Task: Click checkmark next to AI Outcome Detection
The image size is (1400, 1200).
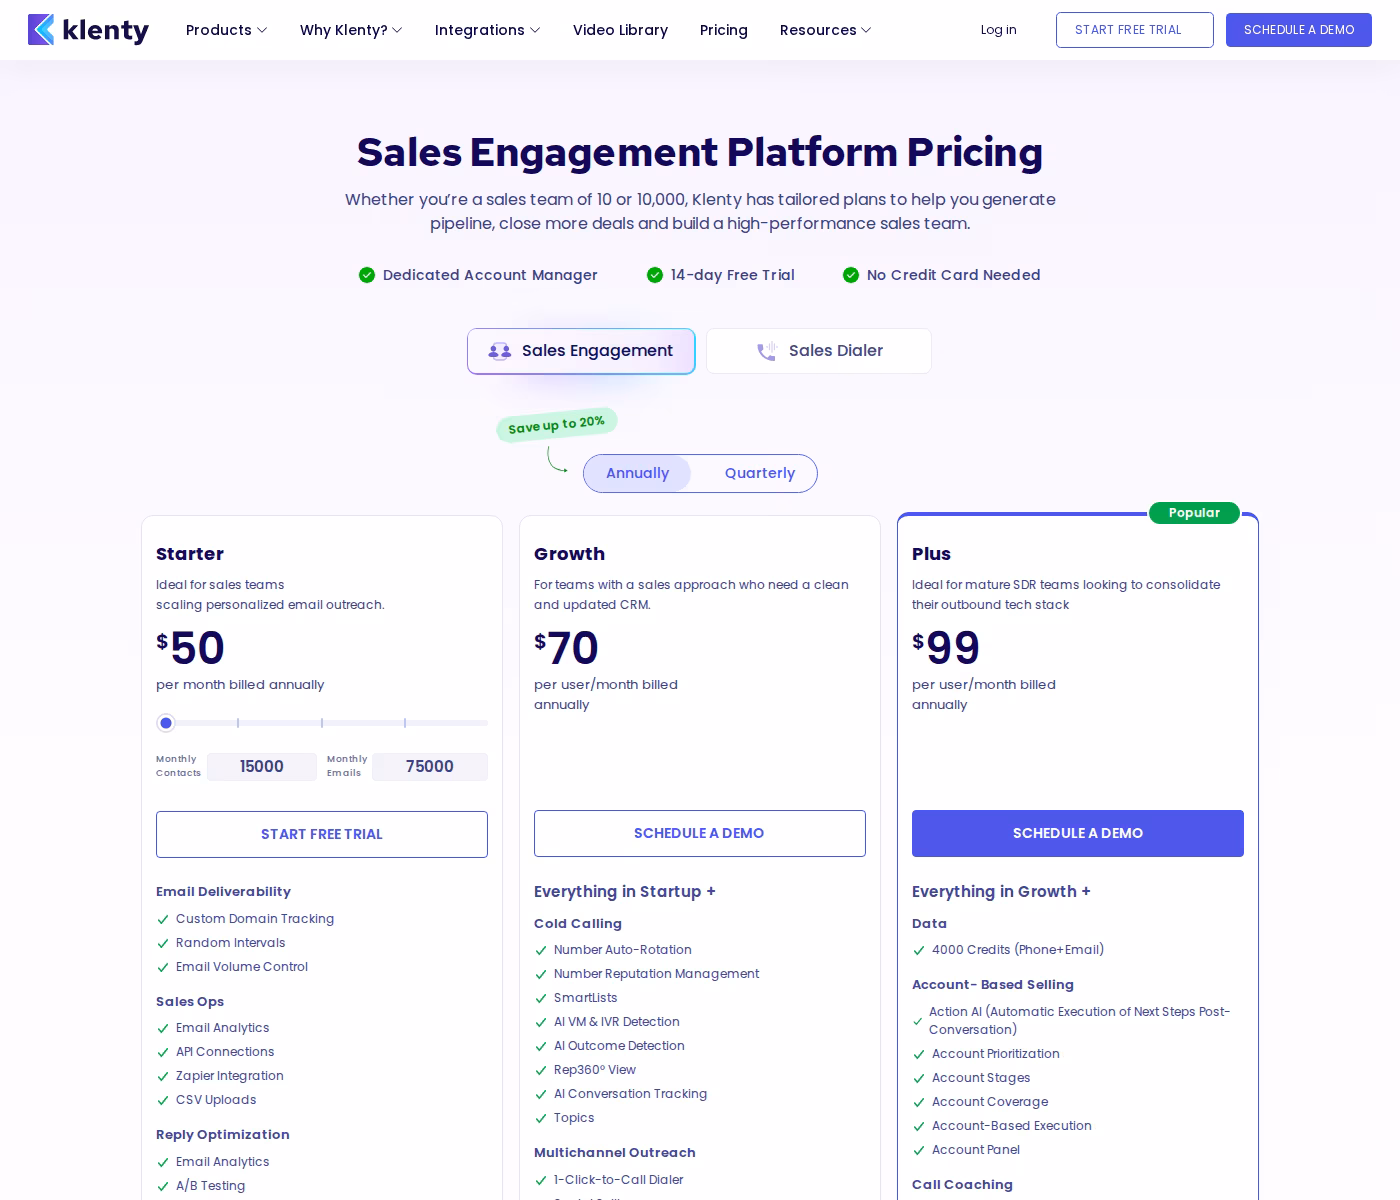Action: 541,1046
